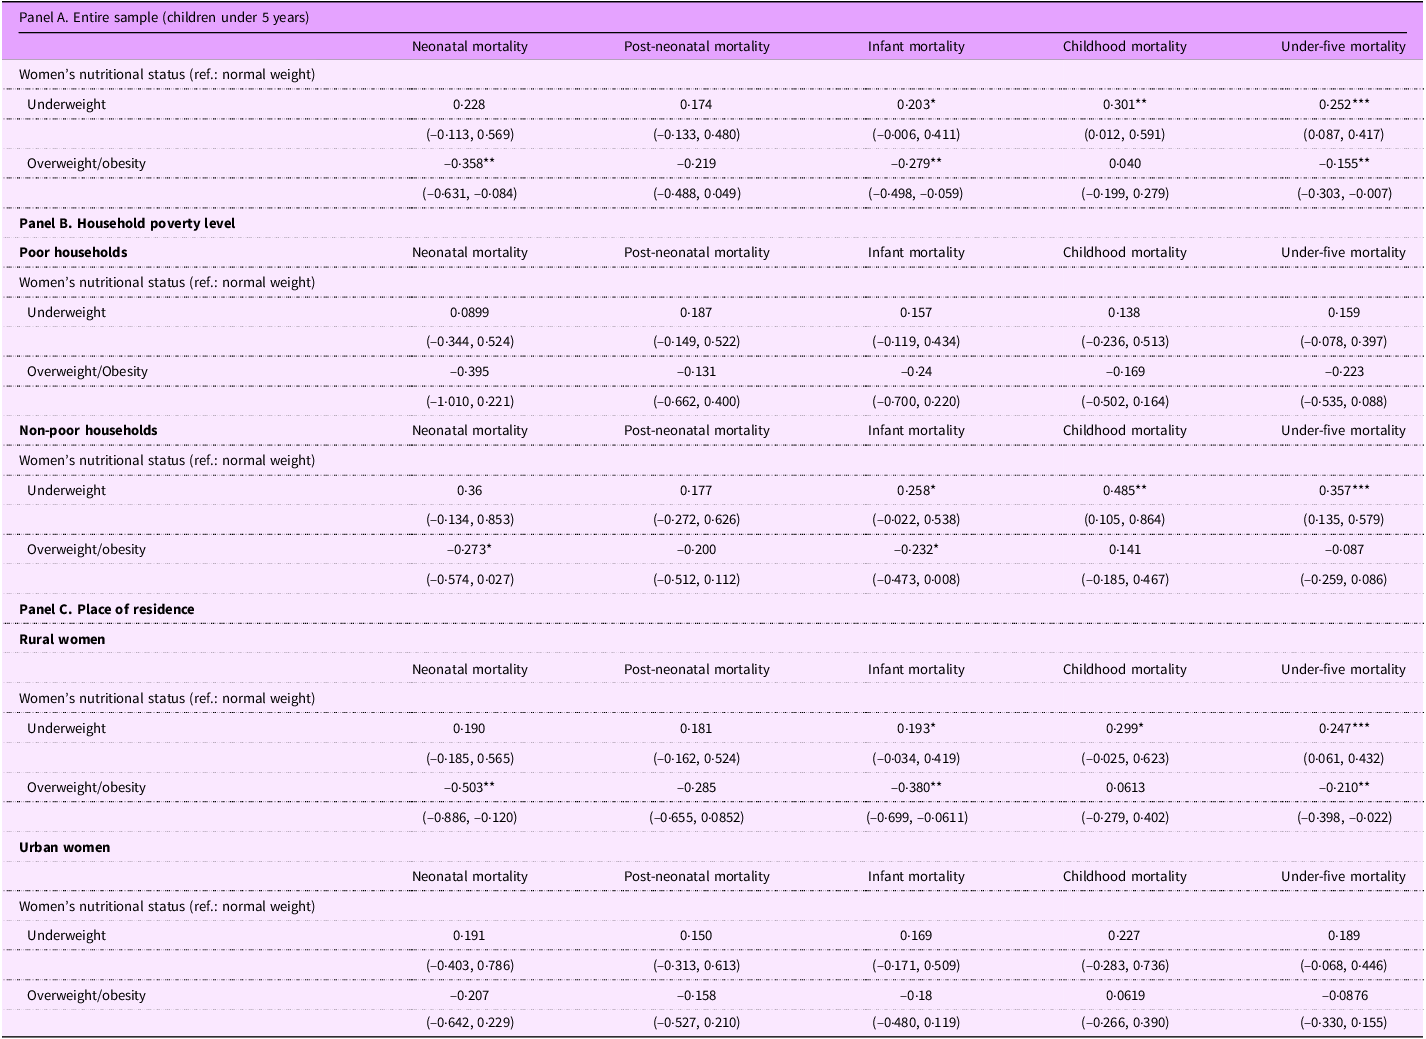
Task: Click the 0·228 underweight neonatal value
Action: (x=469, y=104)
